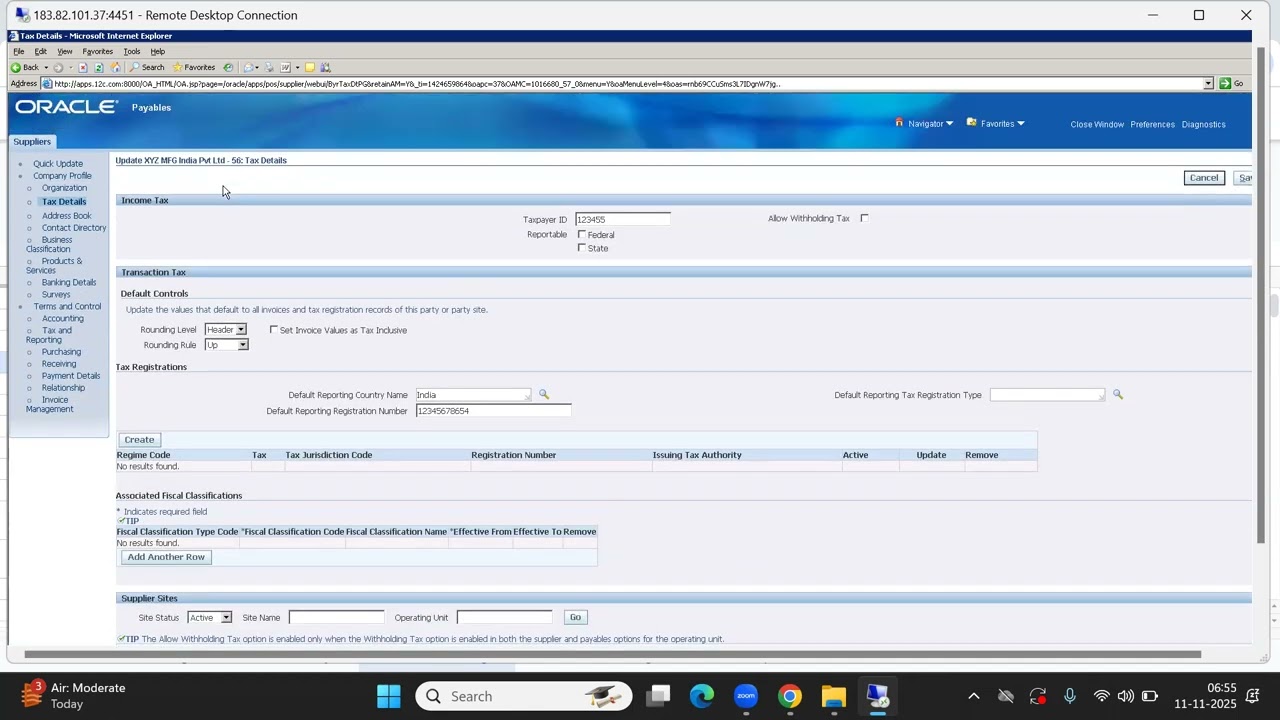Click the IE Edit with Word icon
The image size is (1280, 720).
tap(285, 67)
